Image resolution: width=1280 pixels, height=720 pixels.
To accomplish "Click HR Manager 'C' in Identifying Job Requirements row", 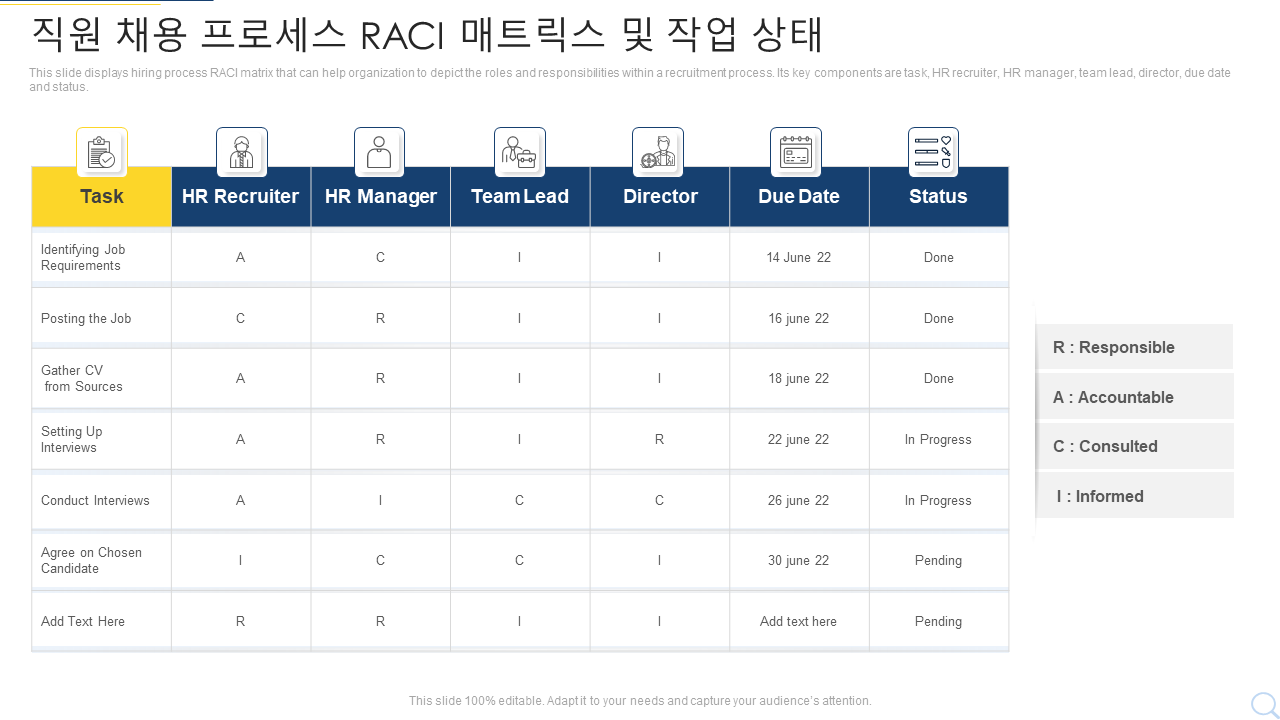I will pos(381,257).
